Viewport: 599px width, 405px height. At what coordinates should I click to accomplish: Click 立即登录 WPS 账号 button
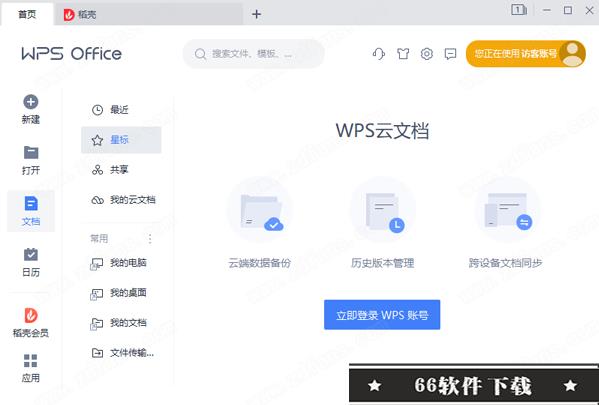[382, 315]
